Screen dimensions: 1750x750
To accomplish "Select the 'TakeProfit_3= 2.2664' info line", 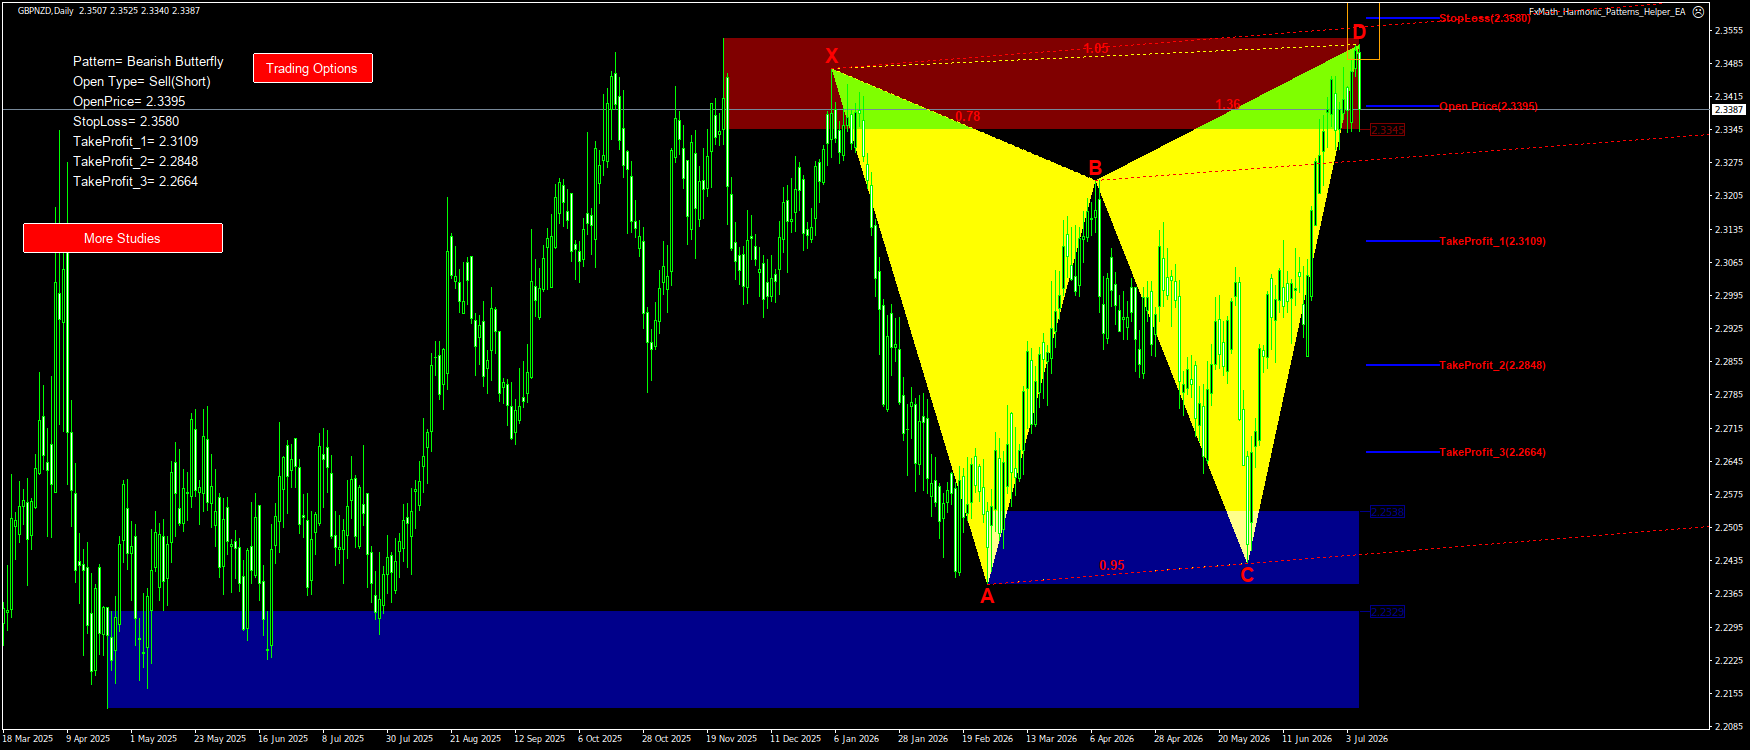I will (135, 181).
